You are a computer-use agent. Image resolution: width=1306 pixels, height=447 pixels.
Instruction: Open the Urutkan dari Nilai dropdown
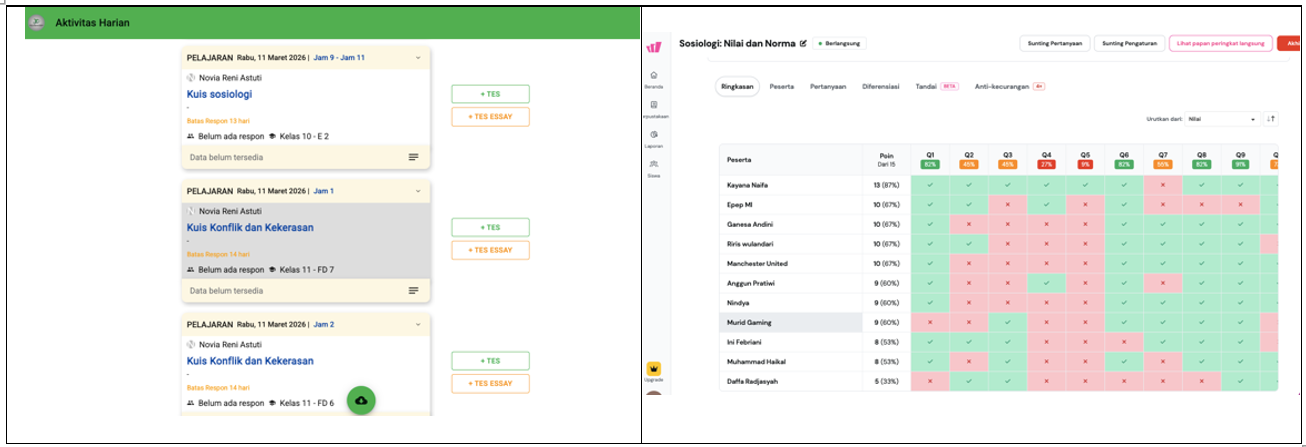coord(1221,119)
